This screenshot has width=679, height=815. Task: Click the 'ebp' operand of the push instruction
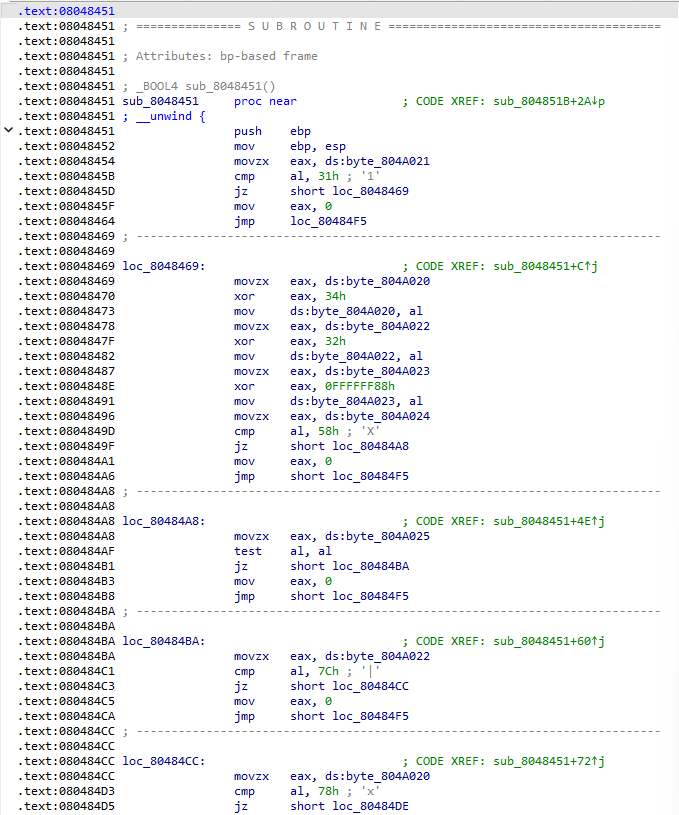301,132
